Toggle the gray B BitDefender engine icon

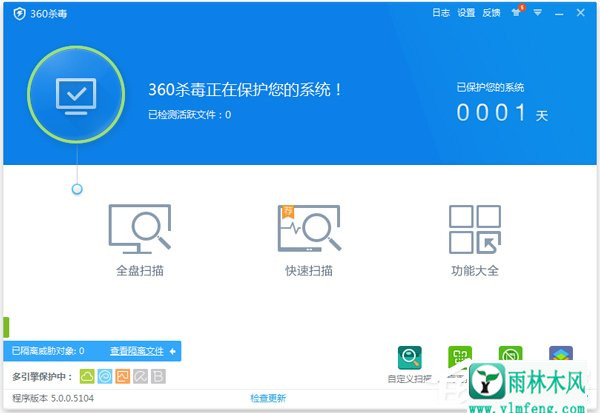pyautogui.click(x=158, y=377)
